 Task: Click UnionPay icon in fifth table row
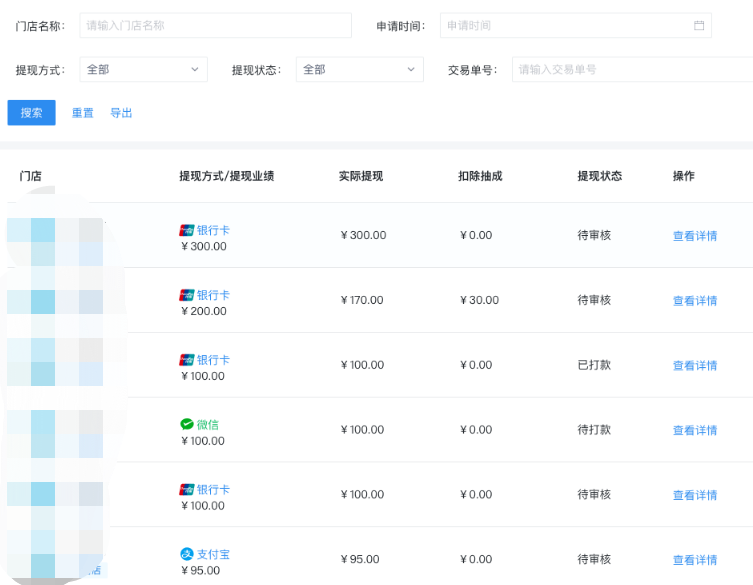[x=186, y=489]
